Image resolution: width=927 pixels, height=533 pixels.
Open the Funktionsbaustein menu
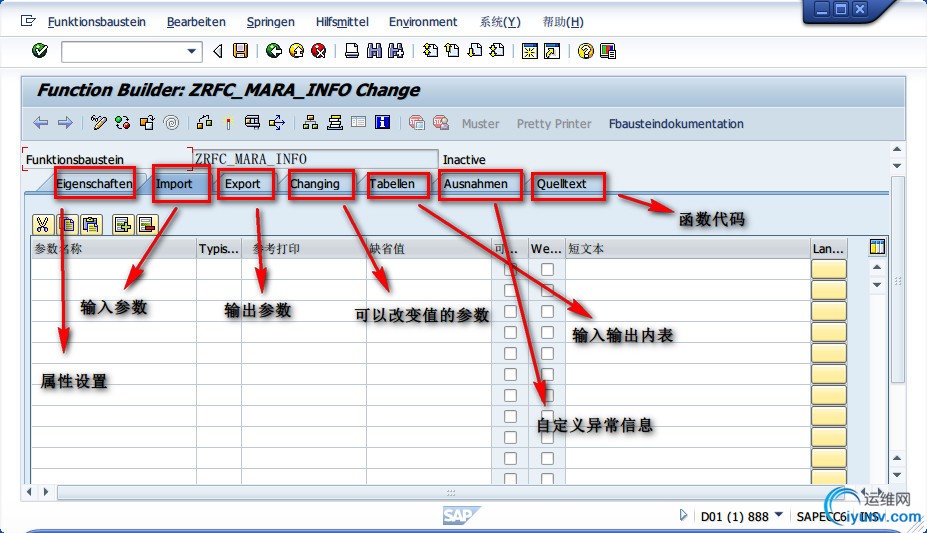[x=96, y=22]
